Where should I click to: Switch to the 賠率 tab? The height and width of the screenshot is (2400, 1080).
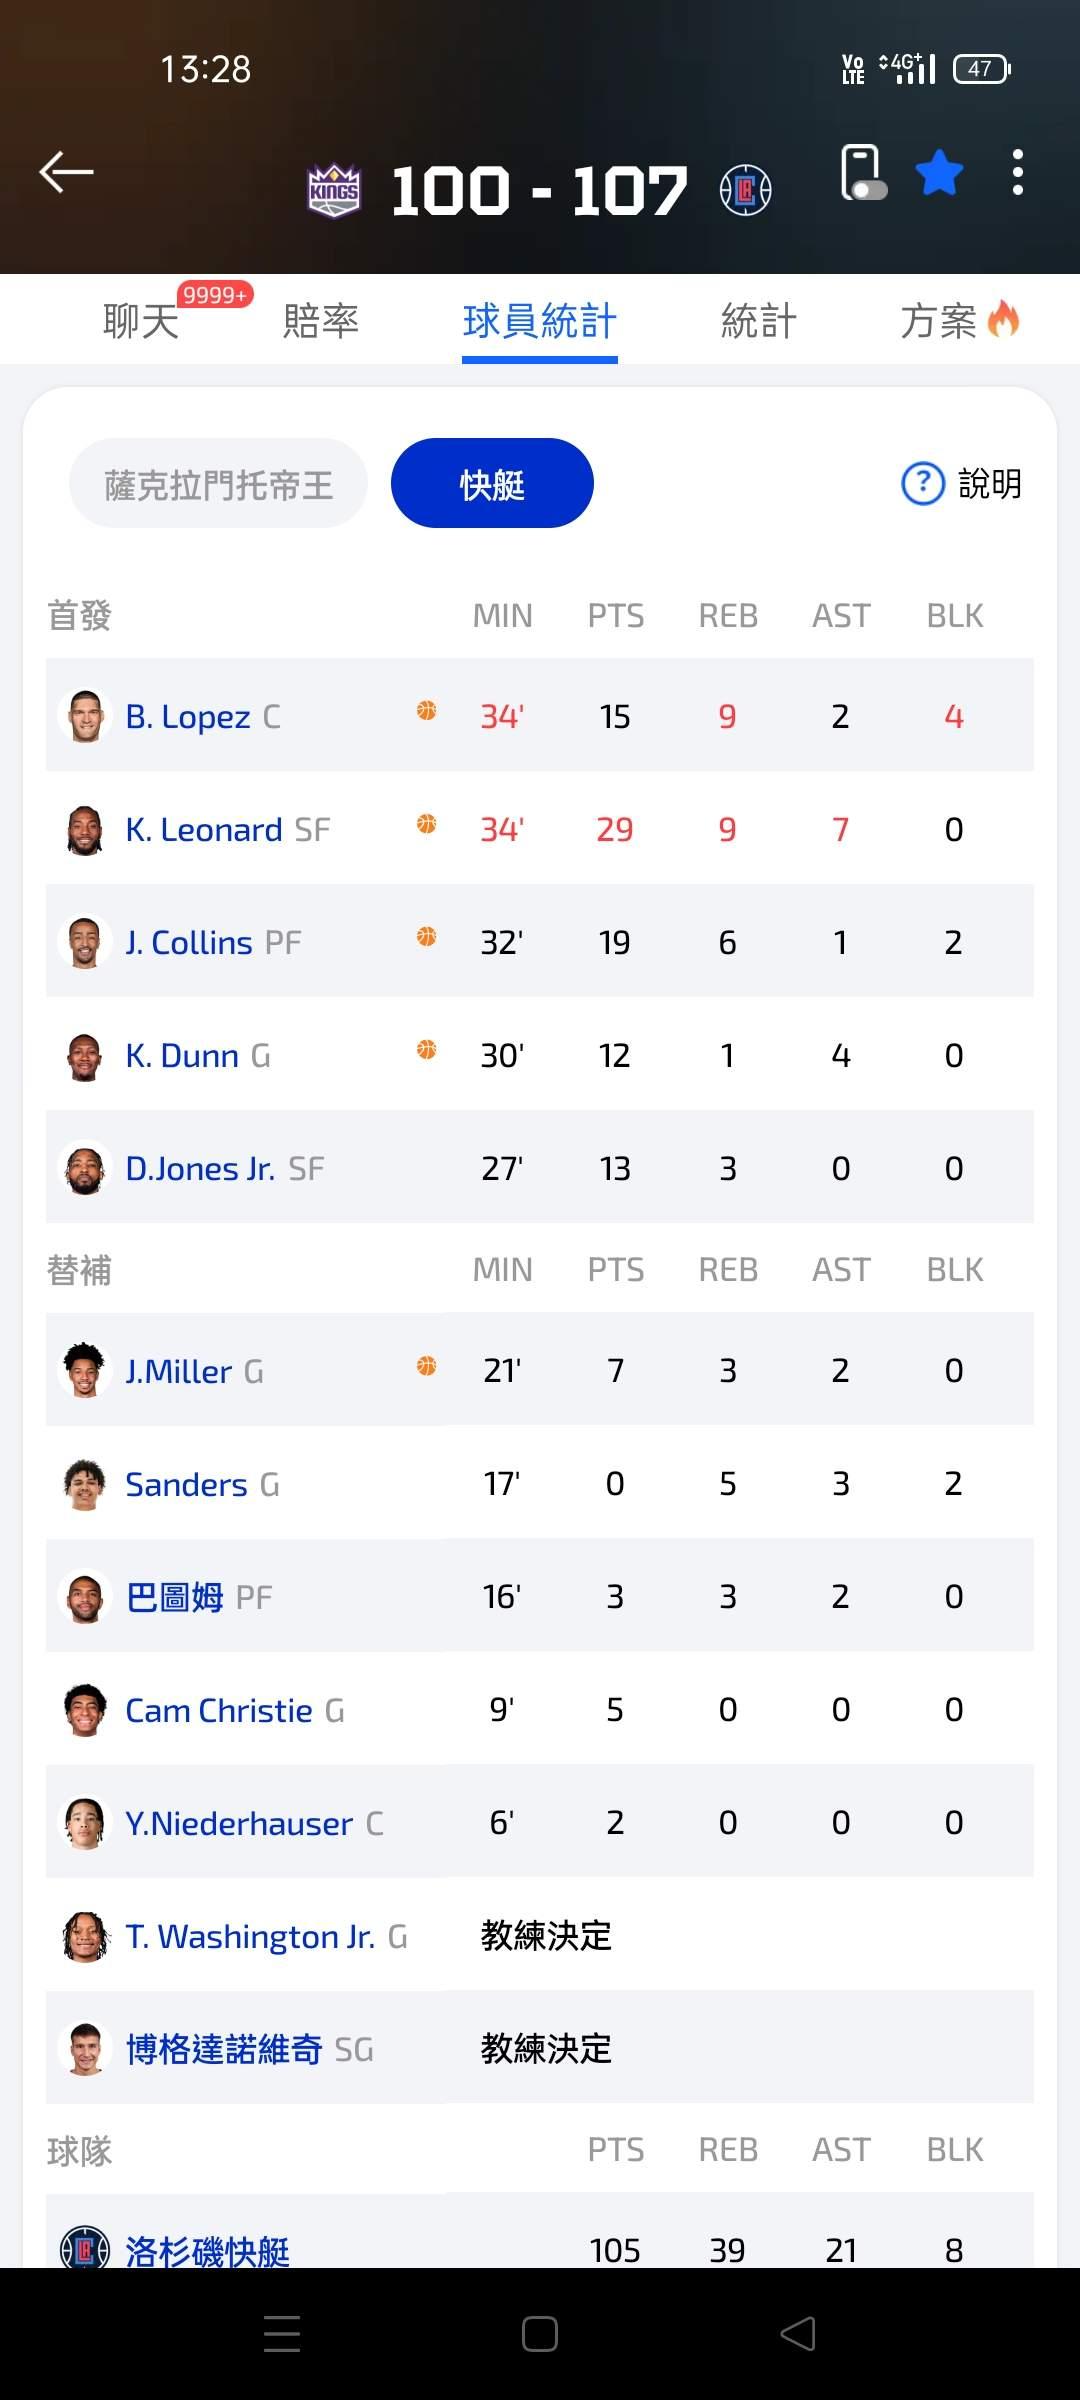[321, 321]
